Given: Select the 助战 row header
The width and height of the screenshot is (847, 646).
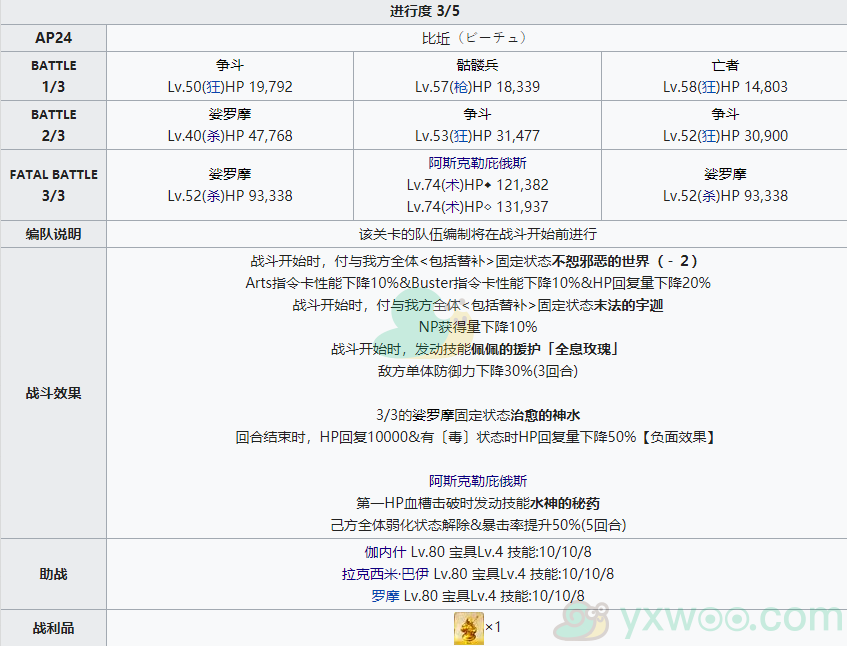Looking at the screenshot, I should point(53,574).
